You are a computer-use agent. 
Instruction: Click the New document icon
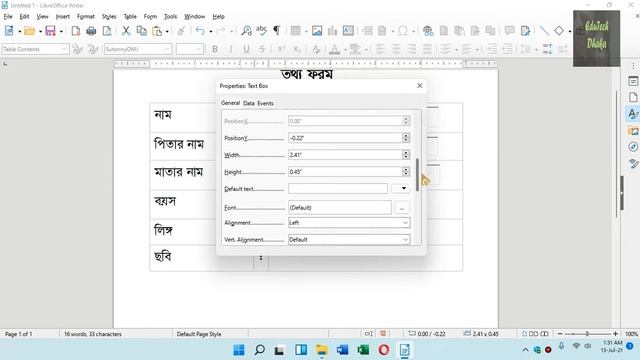point(9,31)
